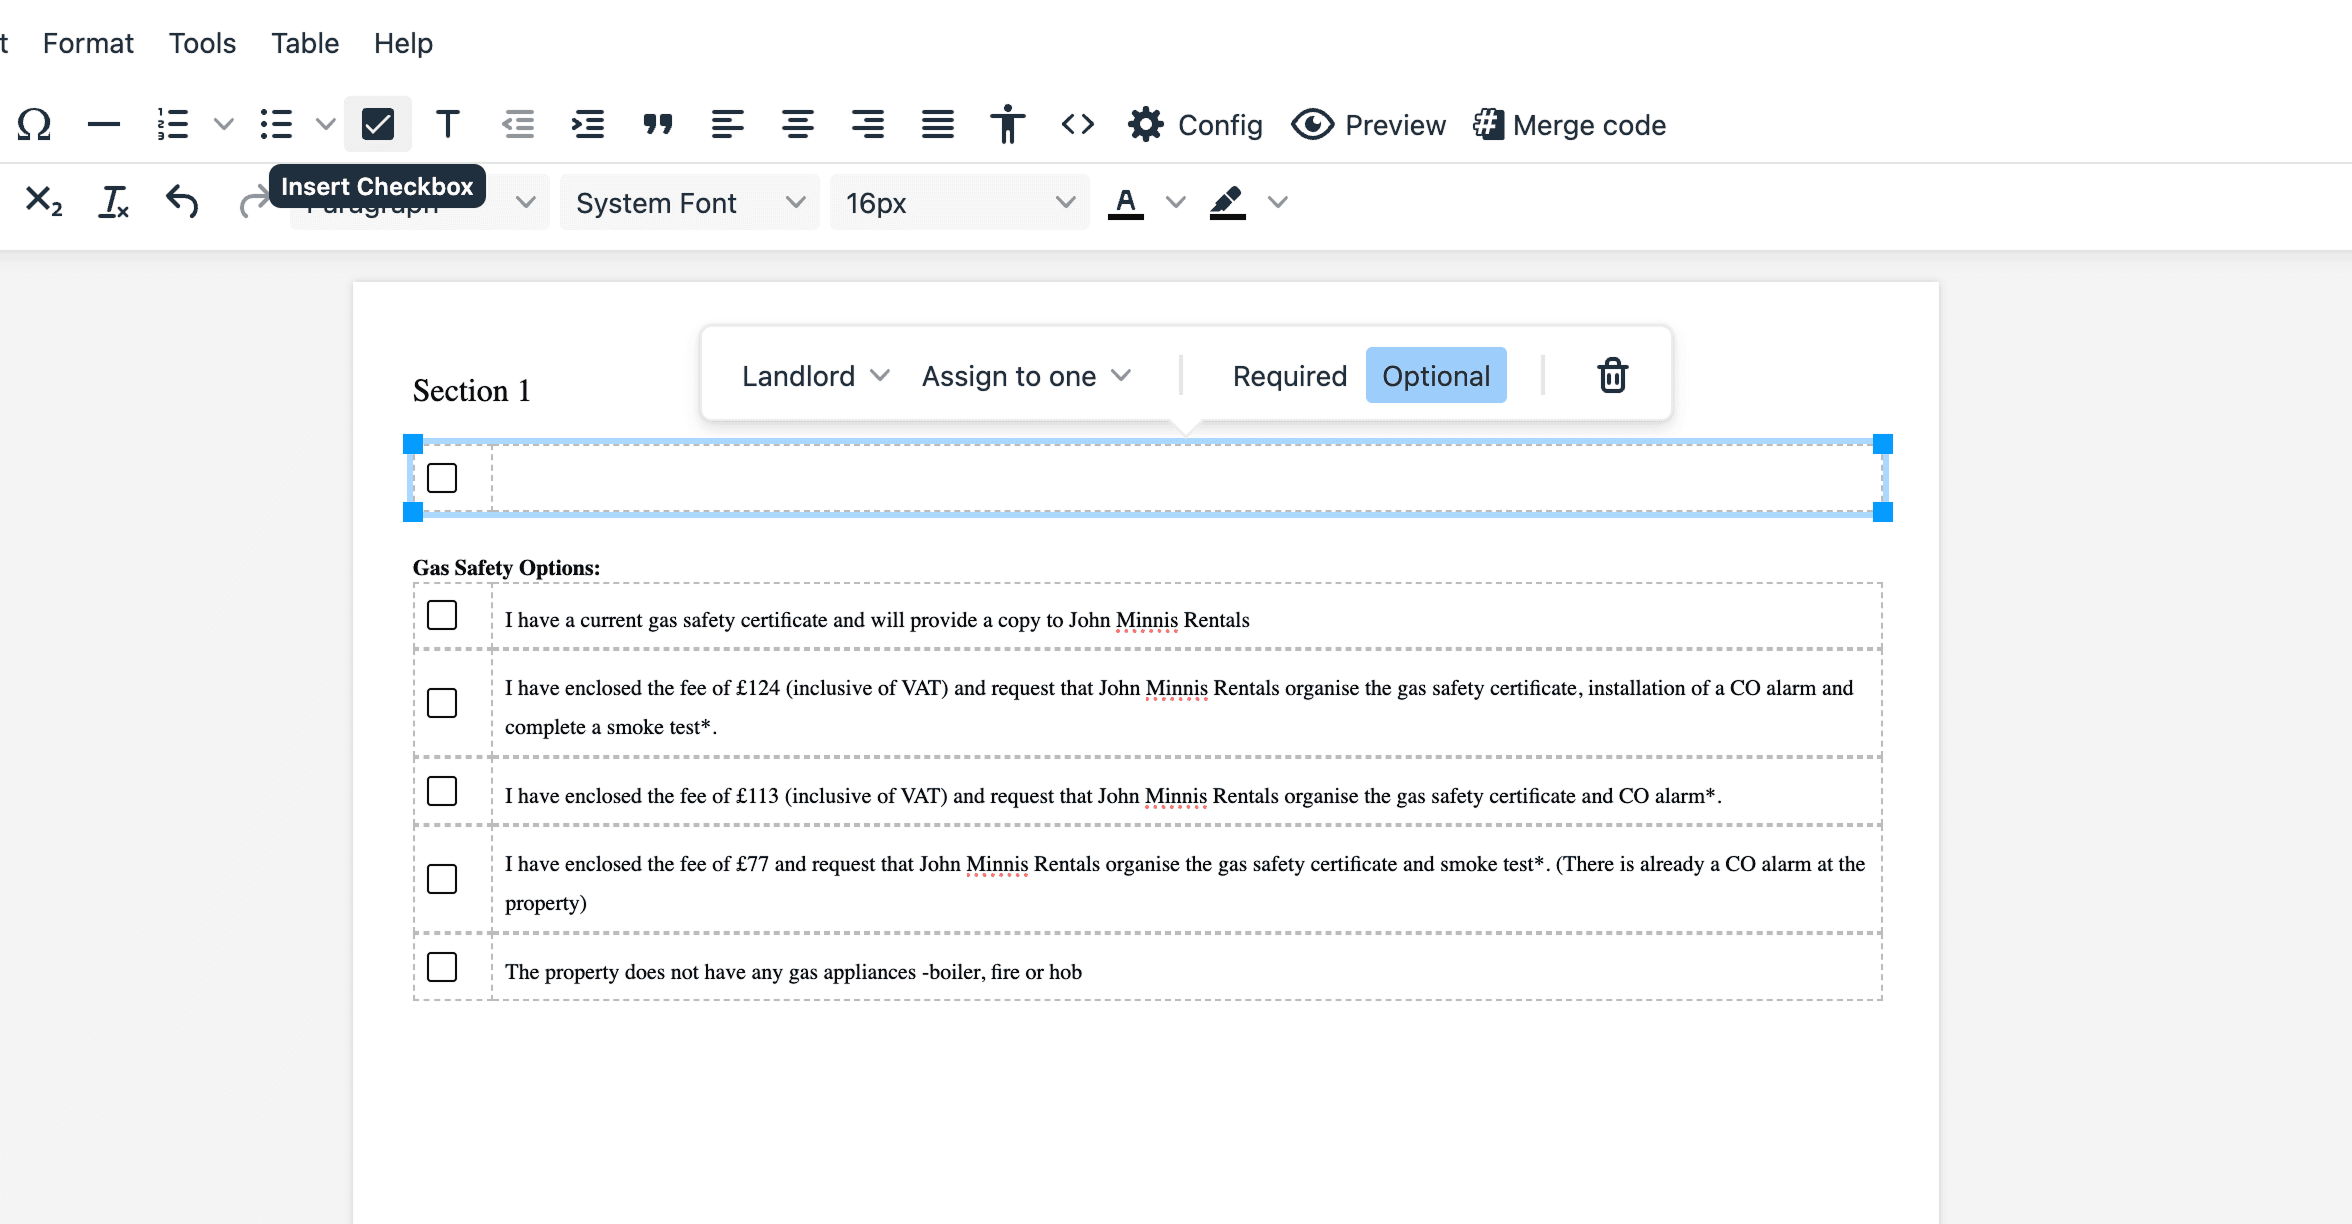The image size is (2352, 1224).
Task: Check the £77 fee option checkbox
Action: 442,879
